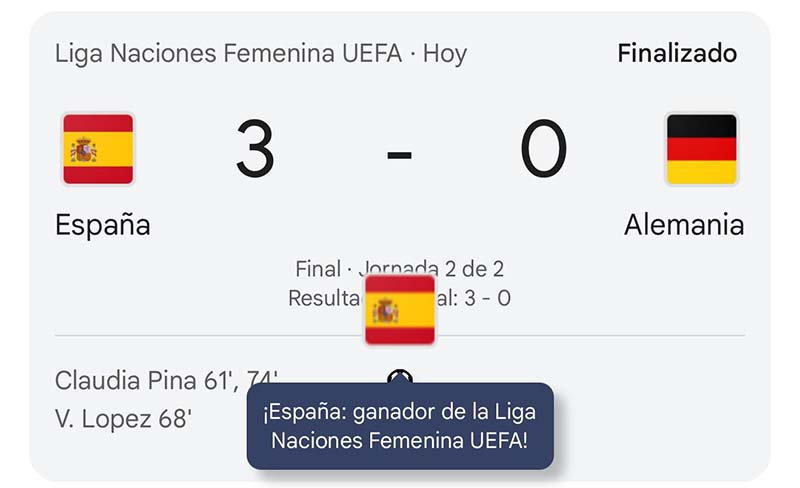
Task: Click the word "Final" in the round line
Action: (317, 269)
